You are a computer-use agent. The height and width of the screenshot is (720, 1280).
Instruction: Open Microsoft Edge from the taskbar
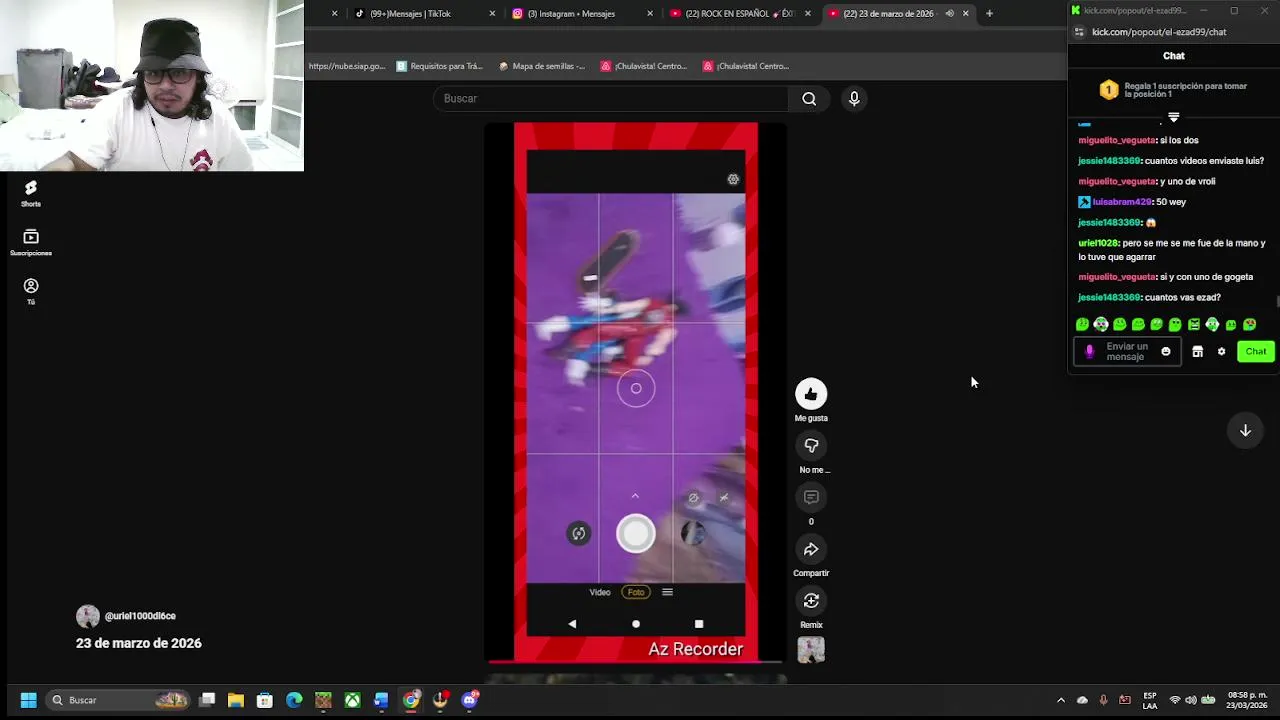click(x=294, y=700)
